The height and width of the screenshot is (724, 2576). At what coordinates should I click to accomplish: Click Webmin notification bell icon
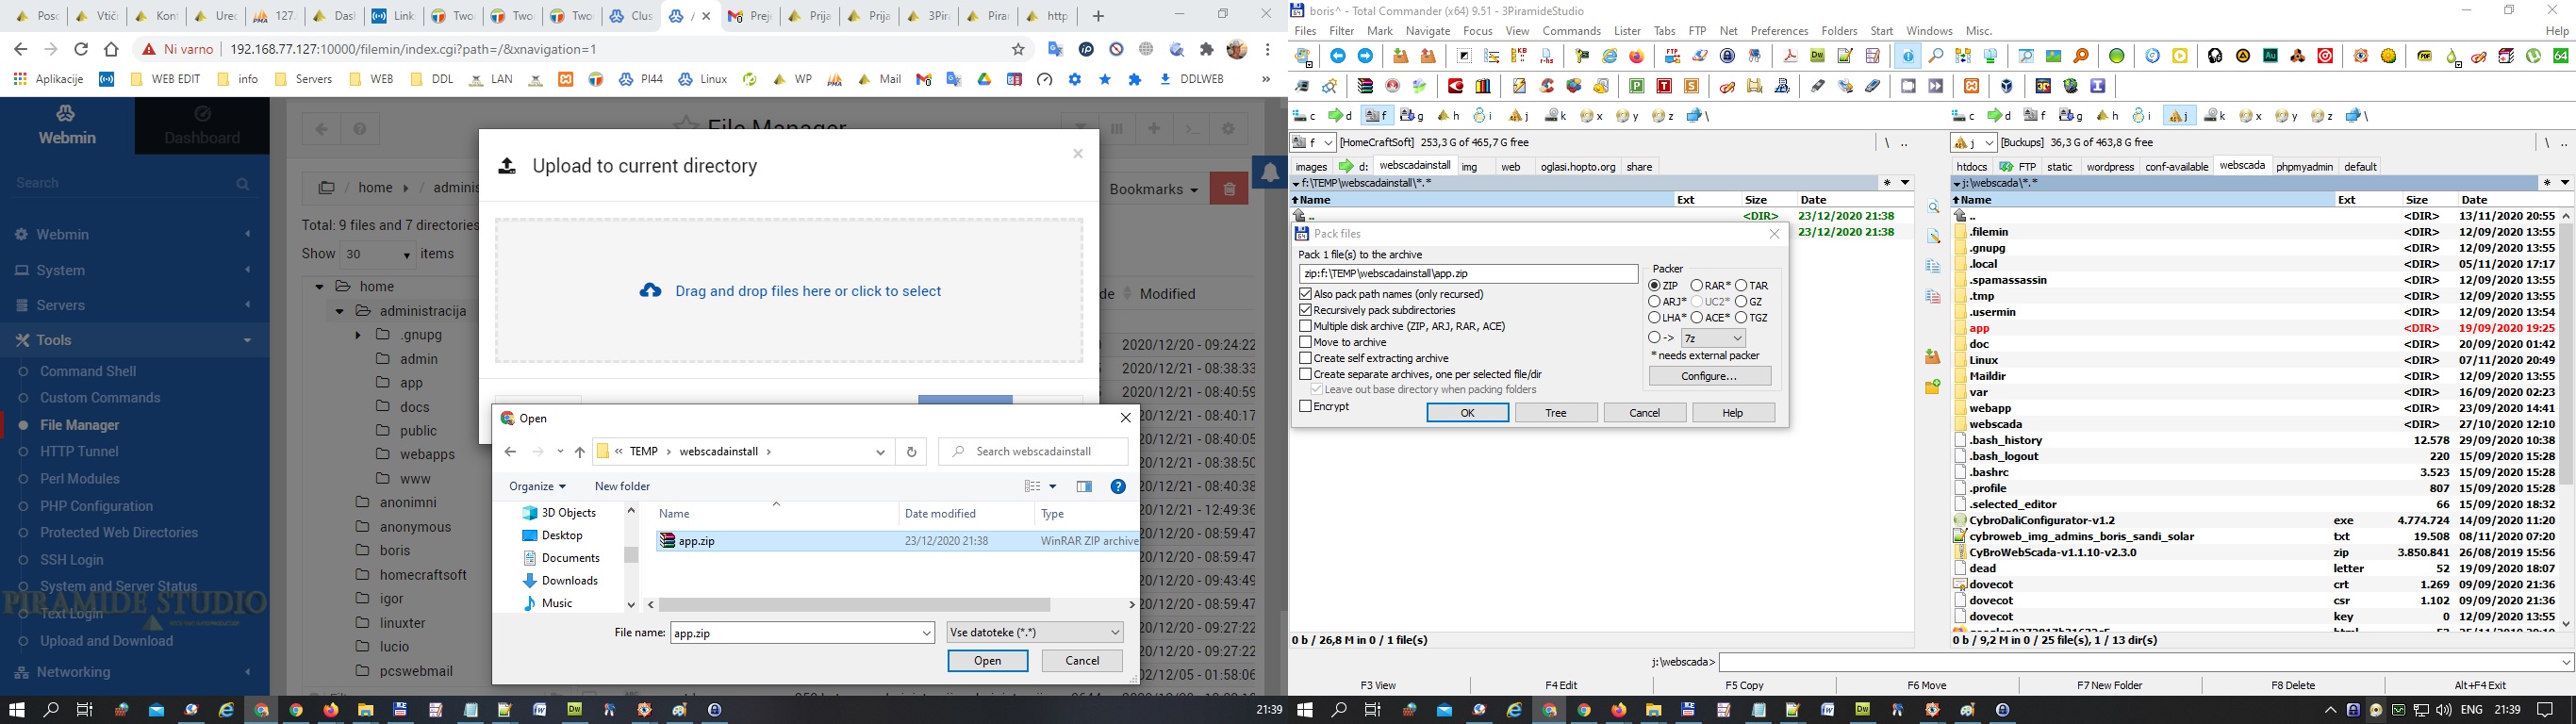[x=1270, y=173]
